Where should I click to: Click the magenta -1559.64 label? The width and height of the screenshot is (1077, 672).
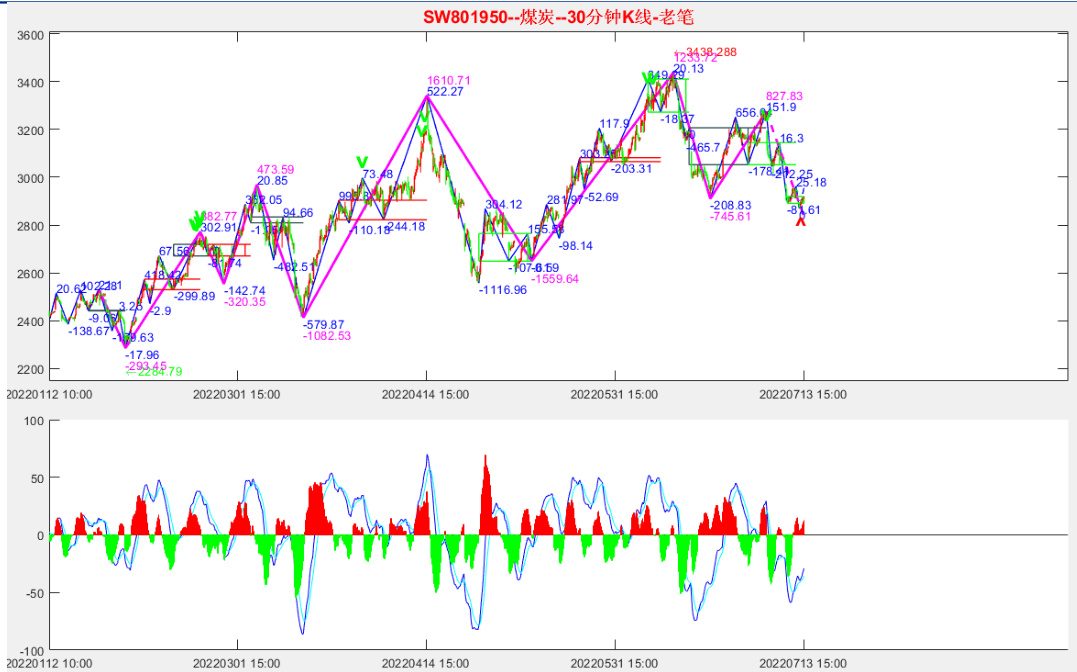click(x=555, y=279)
